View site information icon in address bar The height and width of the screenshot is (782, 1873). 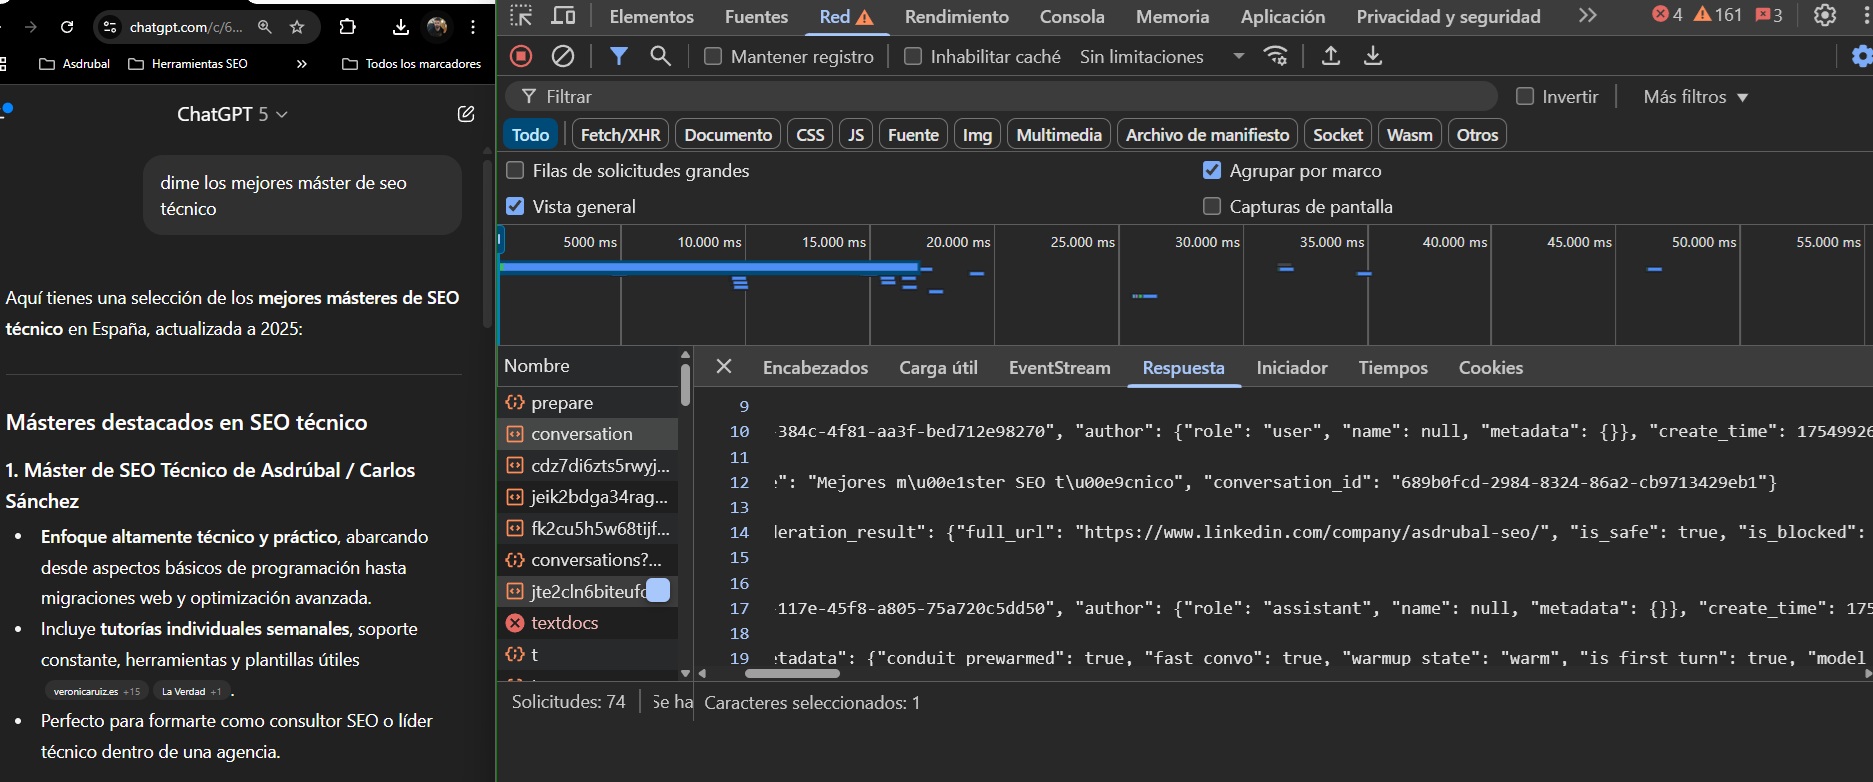[x=111, y=27]
